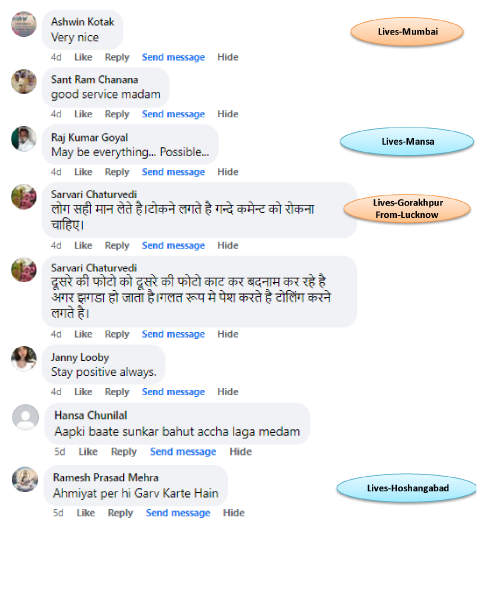Send message to Hansa Chunilal
This screenshot has height=606, width=489.
tap(183, 451)
